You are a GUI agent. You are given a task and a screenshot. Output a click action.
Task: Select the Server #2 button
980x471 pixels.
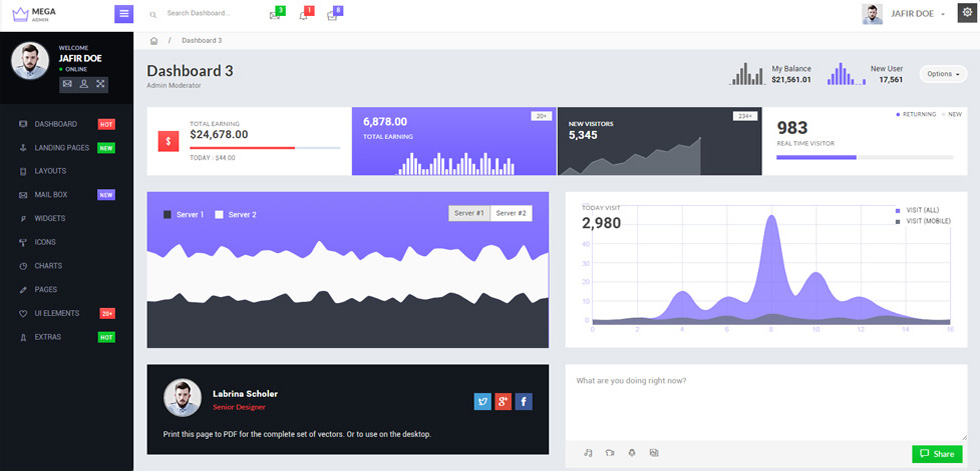tap(511, 214)
